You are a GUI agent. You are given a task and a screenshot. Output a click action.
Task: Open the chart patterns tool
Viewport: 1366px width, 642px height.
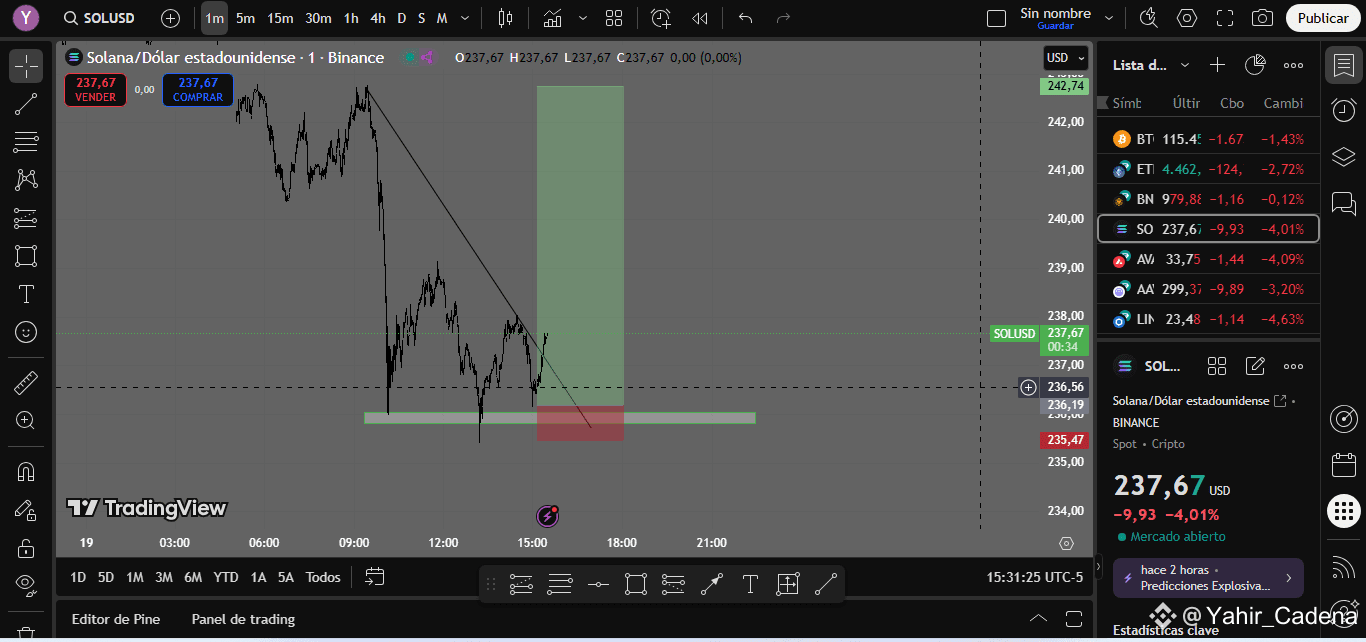coord(26,180)
